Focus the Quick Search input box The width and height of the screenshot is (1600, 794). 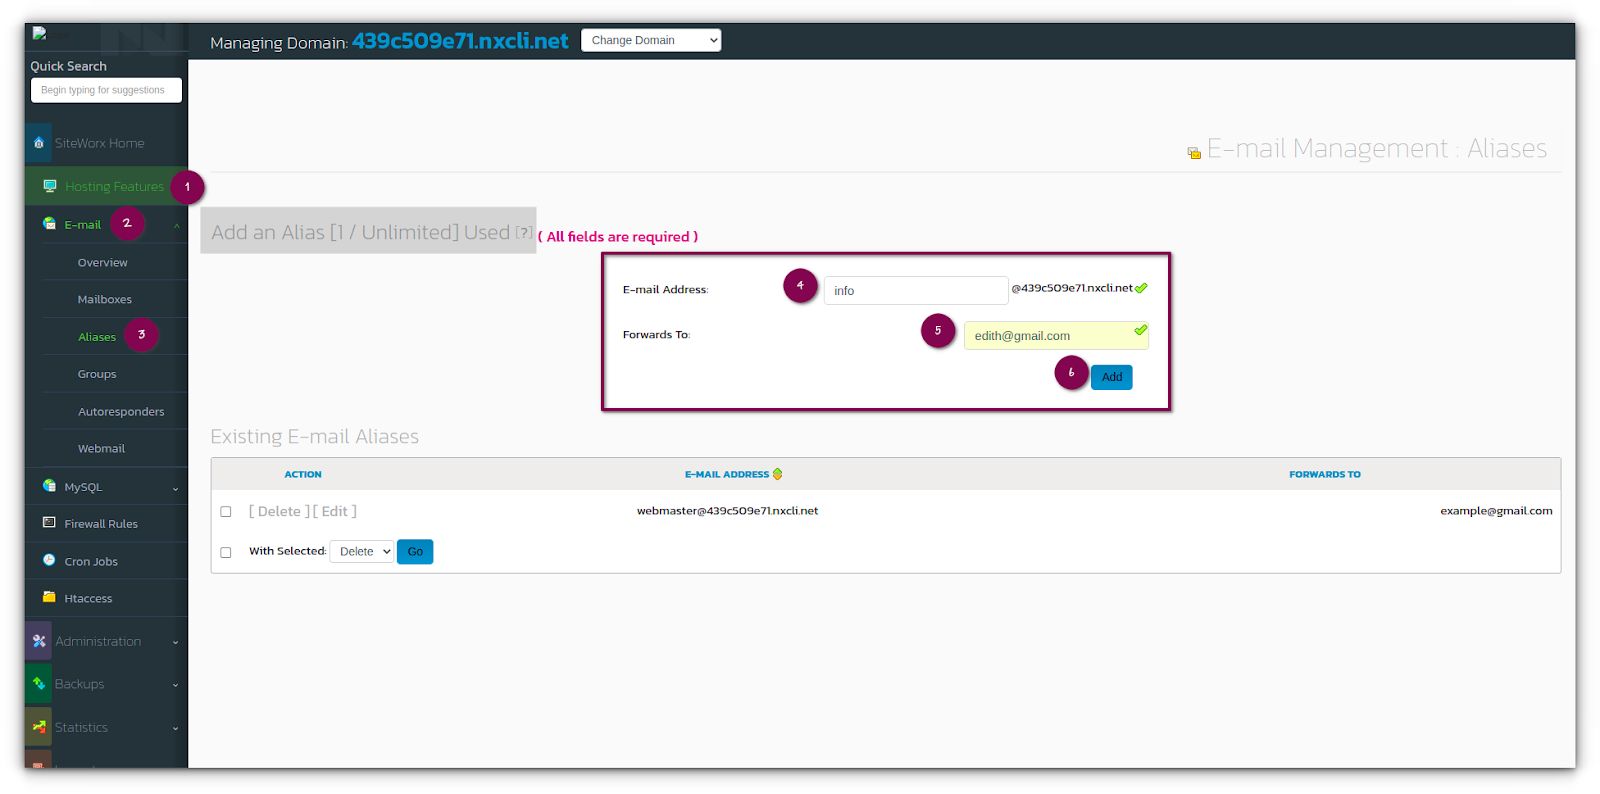click(106, 90)
